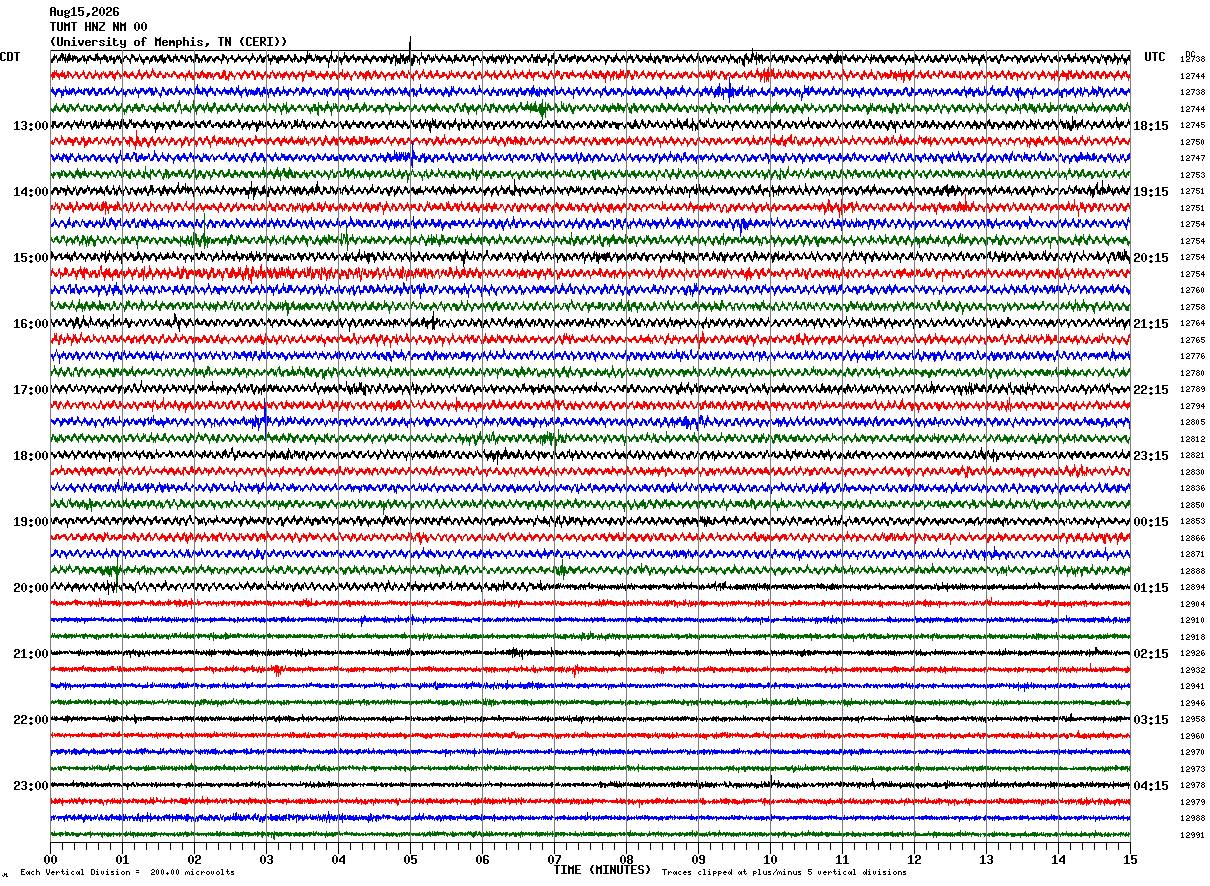1210x886 pixels.
Task: Select the 21:00 CDT time label
Action: (30, 654)
